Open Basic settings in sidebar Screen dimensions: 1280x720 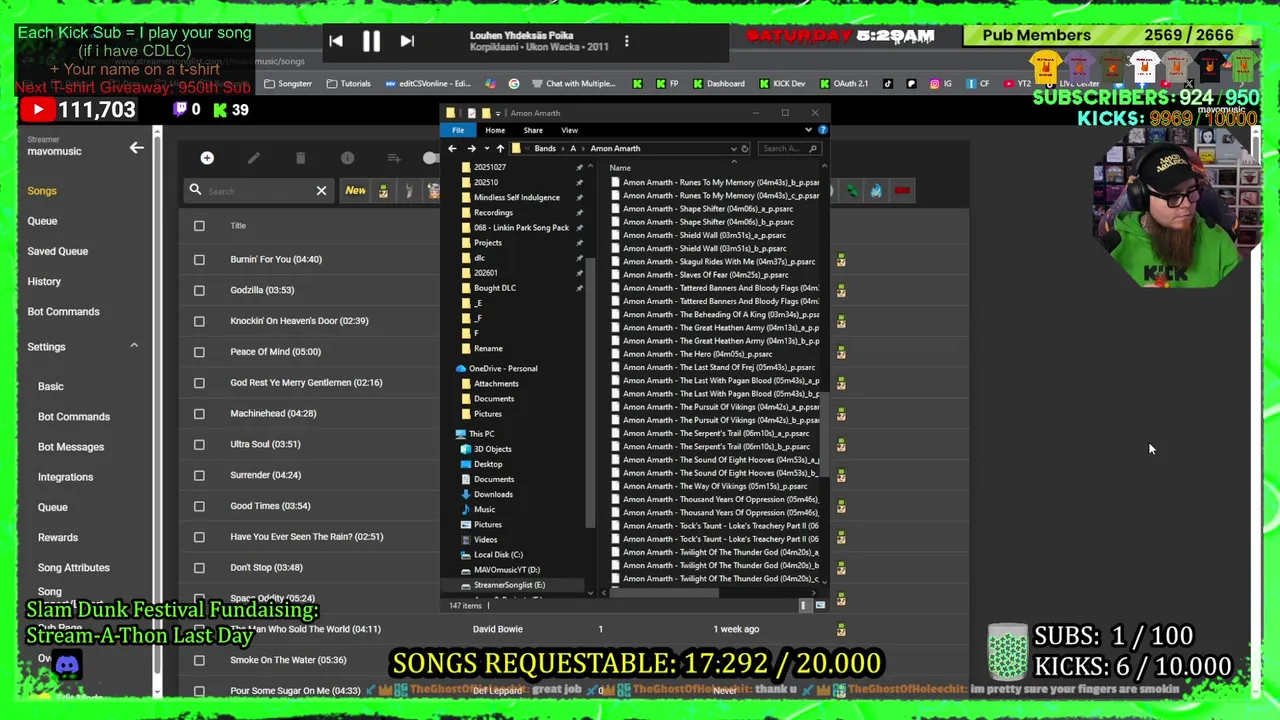pyautogui.click(x=50, y=386)
